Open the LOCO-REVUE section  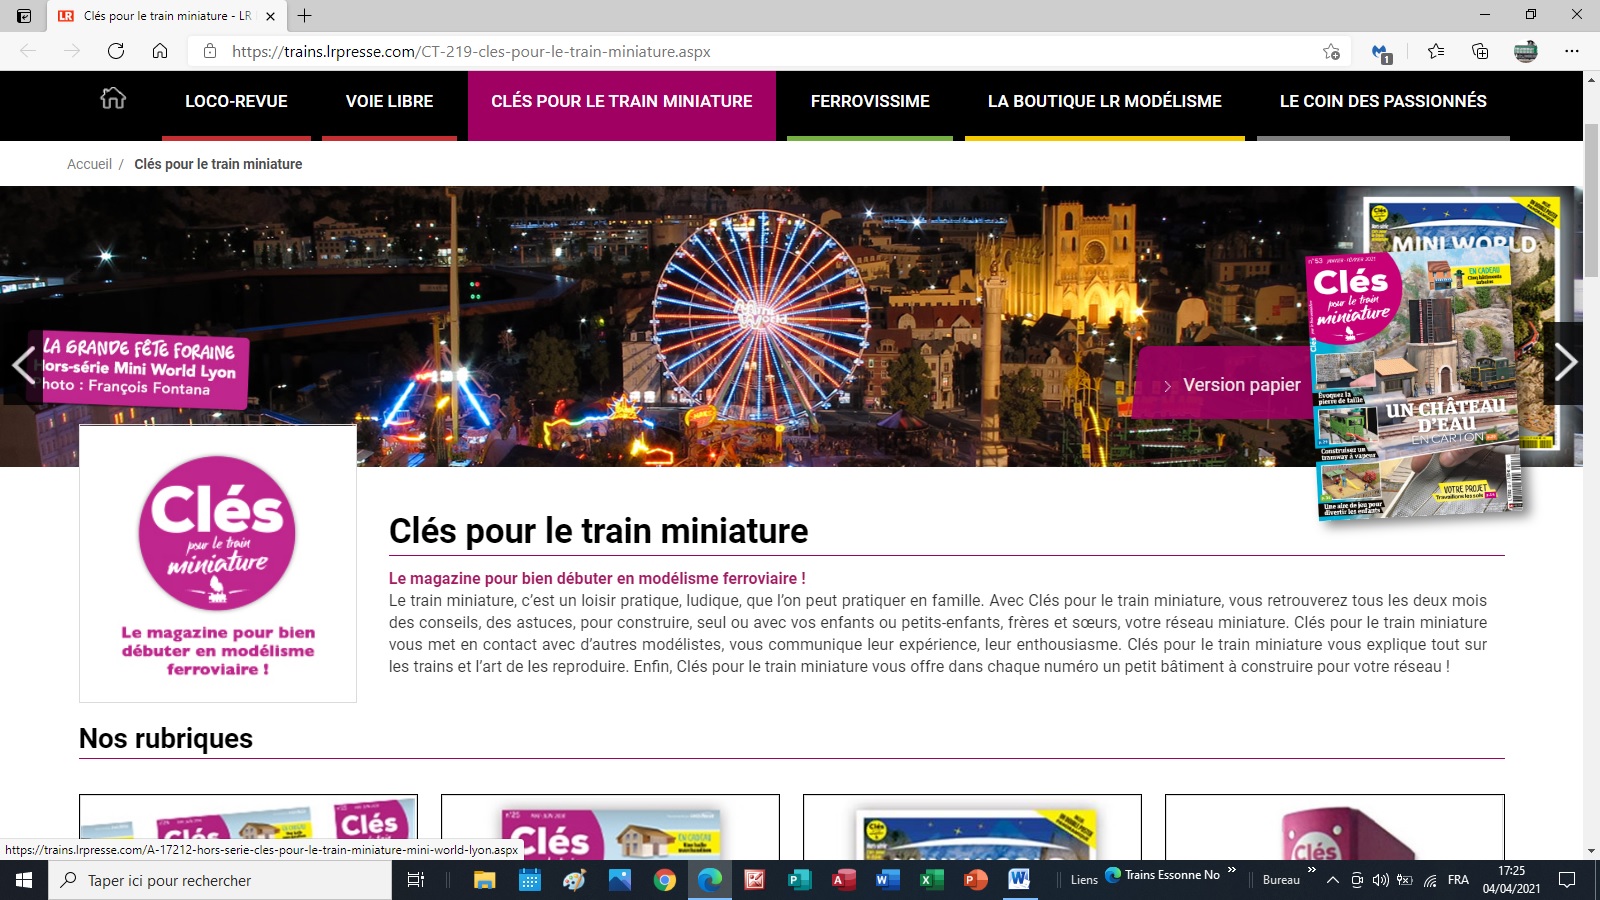point(236,101)
